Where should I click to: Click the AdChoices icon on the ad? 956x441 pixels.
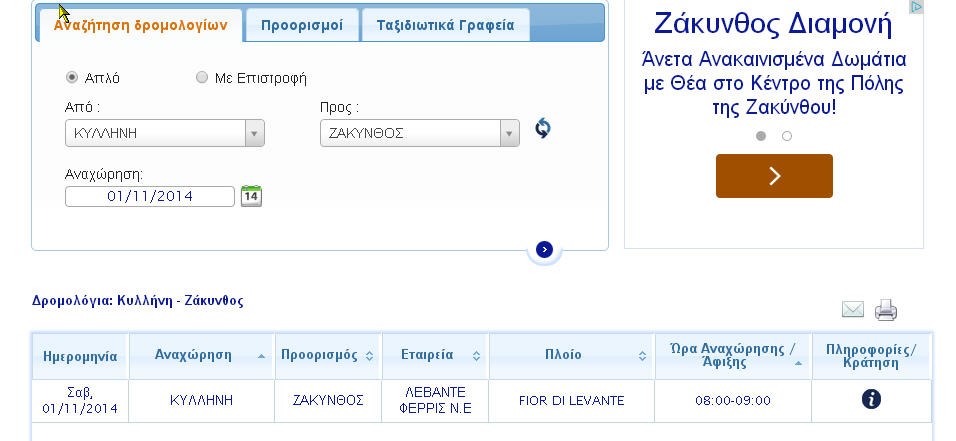[915, 7]
